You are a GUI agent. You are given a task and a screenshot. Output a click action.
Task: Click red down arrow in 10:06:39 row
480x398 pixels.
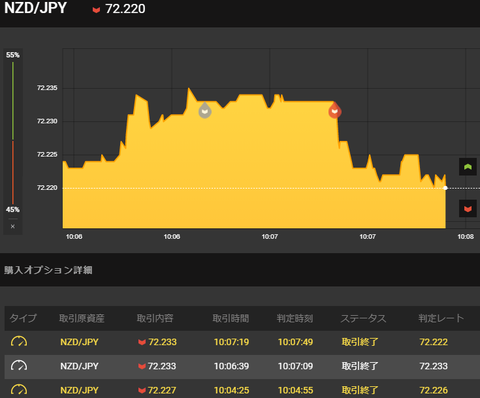click(x=142, y=367)
